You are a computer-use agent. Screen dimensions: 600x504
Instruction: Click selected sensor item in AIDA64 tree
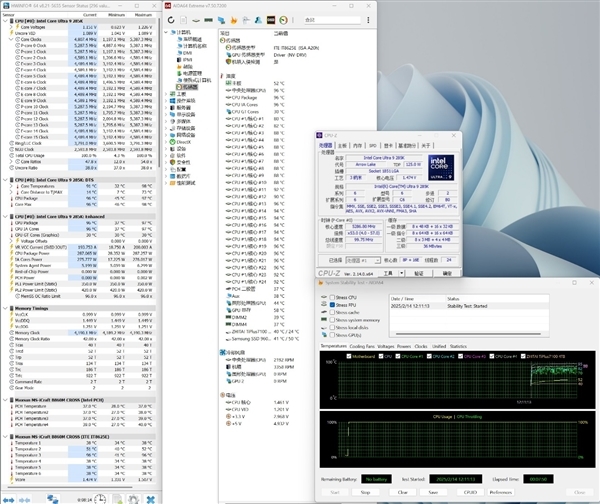click(x=187, y=87)
